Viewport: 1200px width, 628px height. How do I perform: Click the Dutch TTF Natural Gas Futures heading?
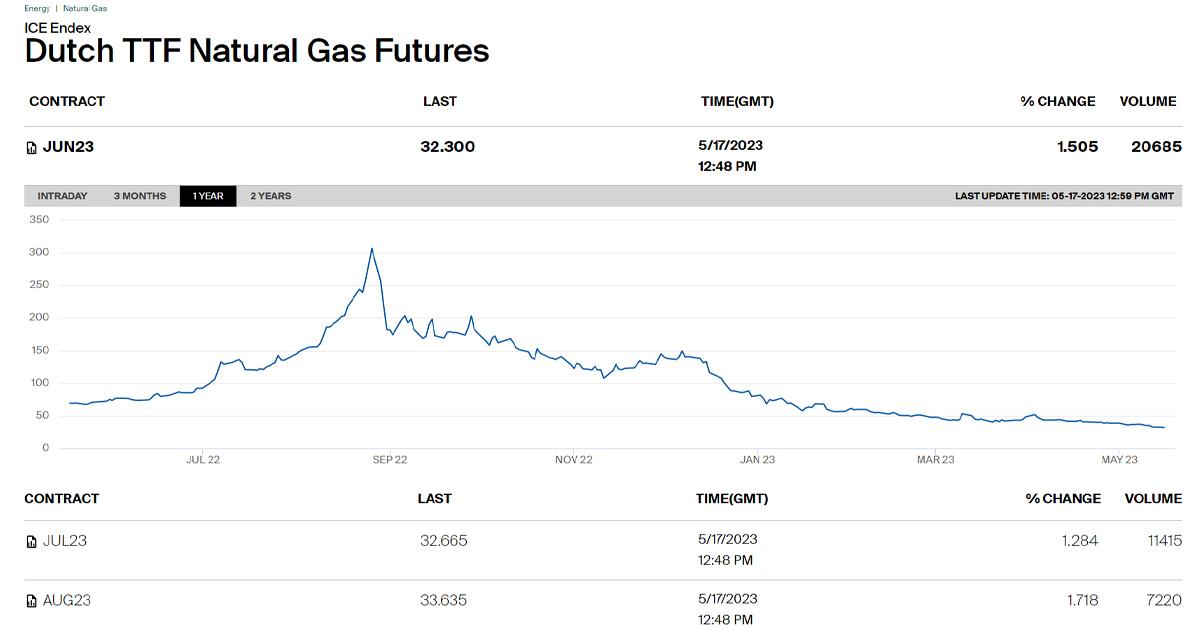[257, 50]
